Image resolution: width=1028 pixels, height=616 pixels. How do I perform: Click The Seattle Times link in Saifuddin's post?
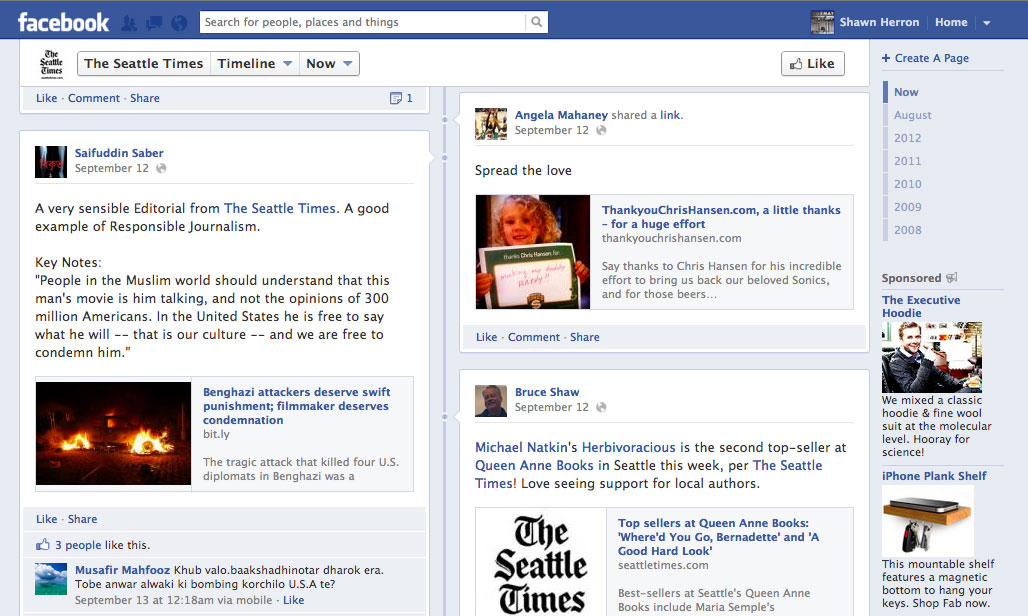point(280,208)
